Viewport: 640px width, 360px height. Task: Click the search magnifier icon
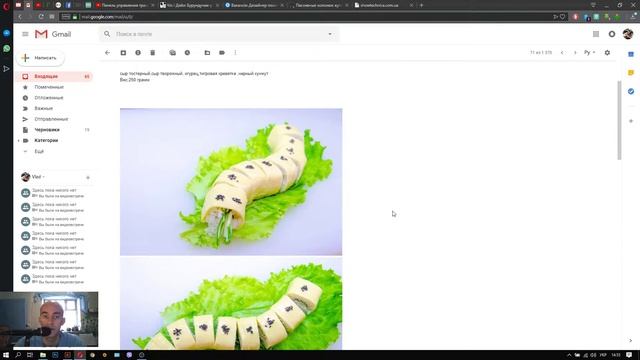pyautogui.click(x=107, y=34)
